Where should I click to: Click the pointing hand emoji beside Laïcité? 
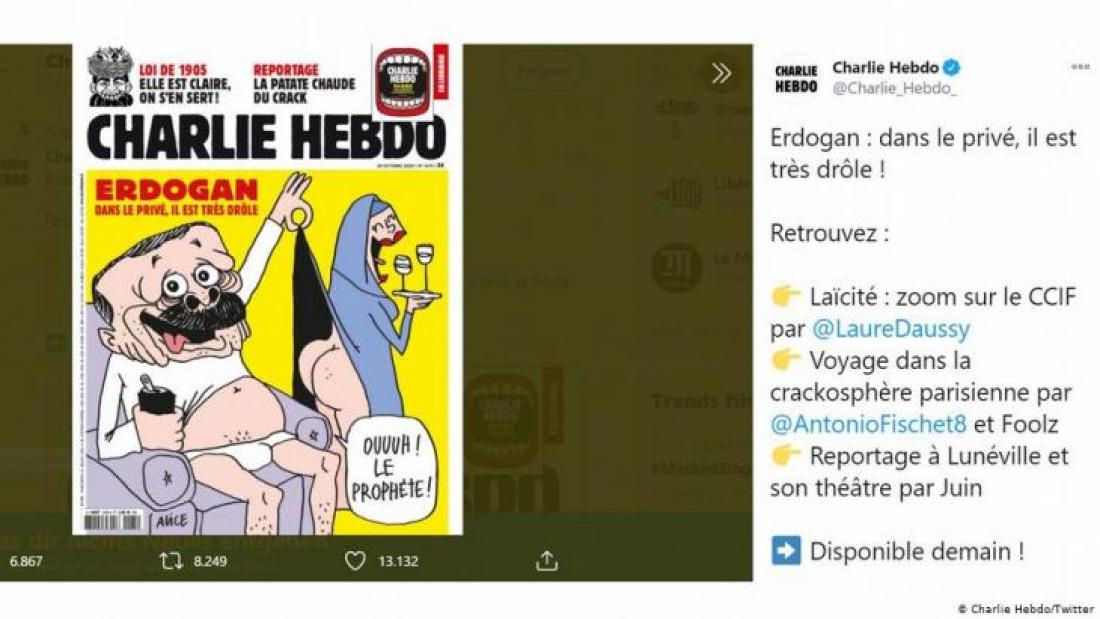click(x=786, y=296)
